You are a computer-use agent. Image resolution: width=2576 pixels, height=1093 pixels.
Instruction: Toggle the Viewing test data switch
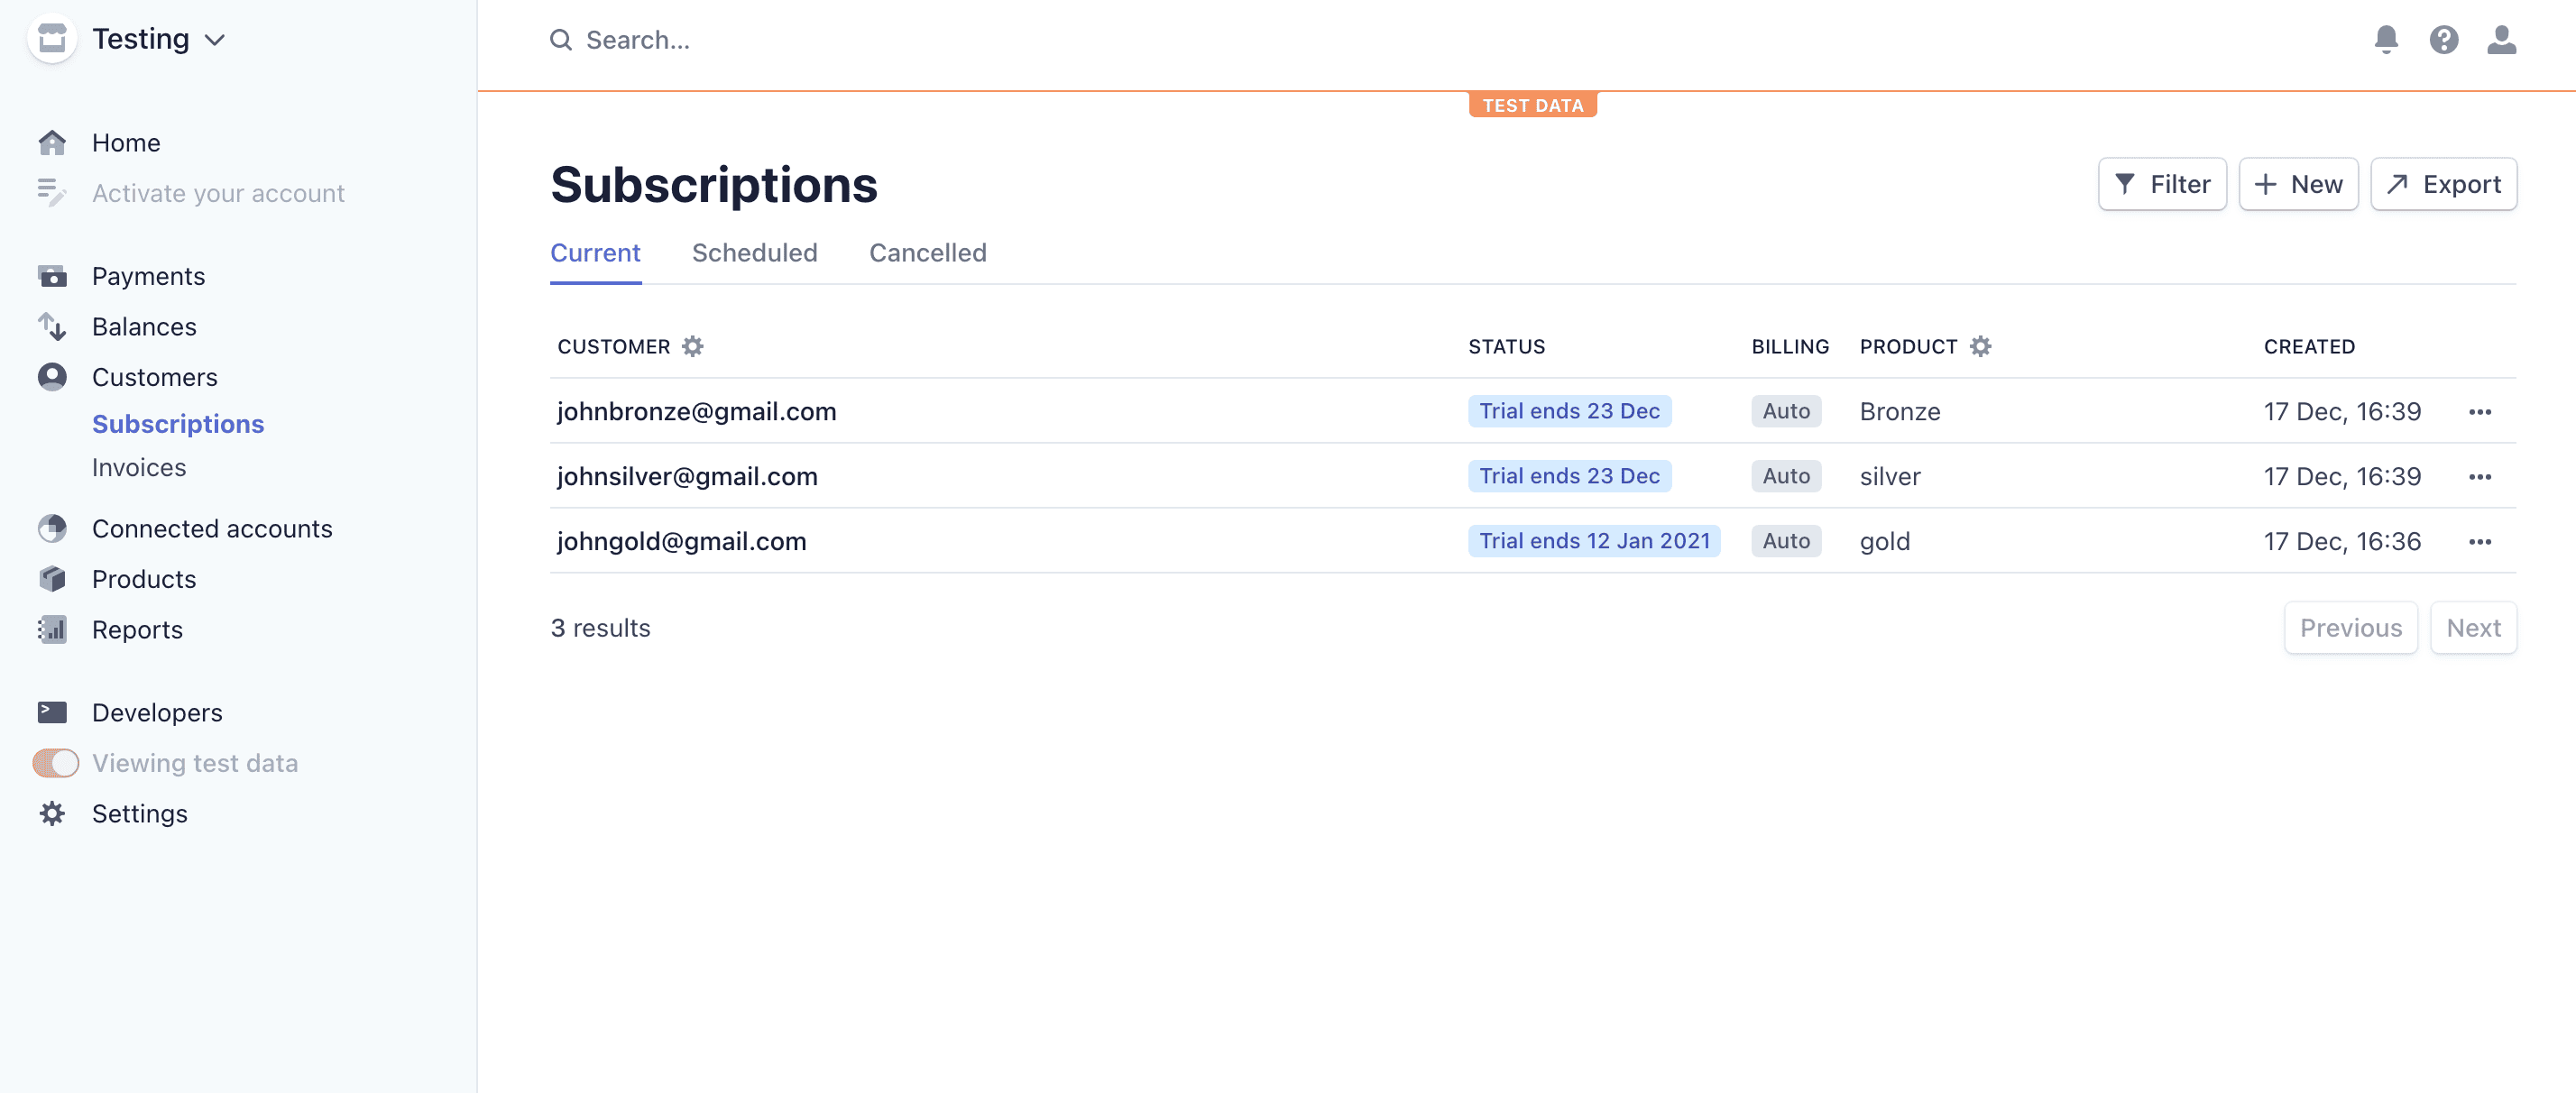point(56,763)
